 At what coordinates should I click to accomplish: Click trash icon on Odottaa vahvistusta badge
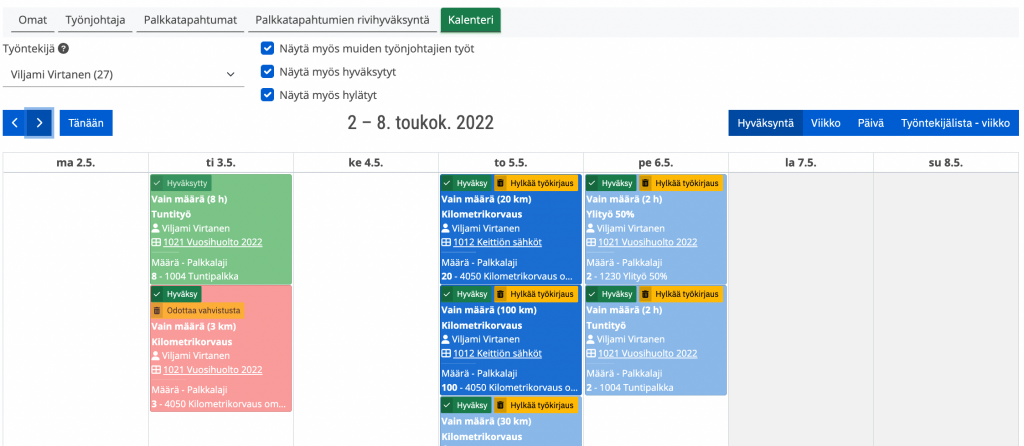point(157,311)
